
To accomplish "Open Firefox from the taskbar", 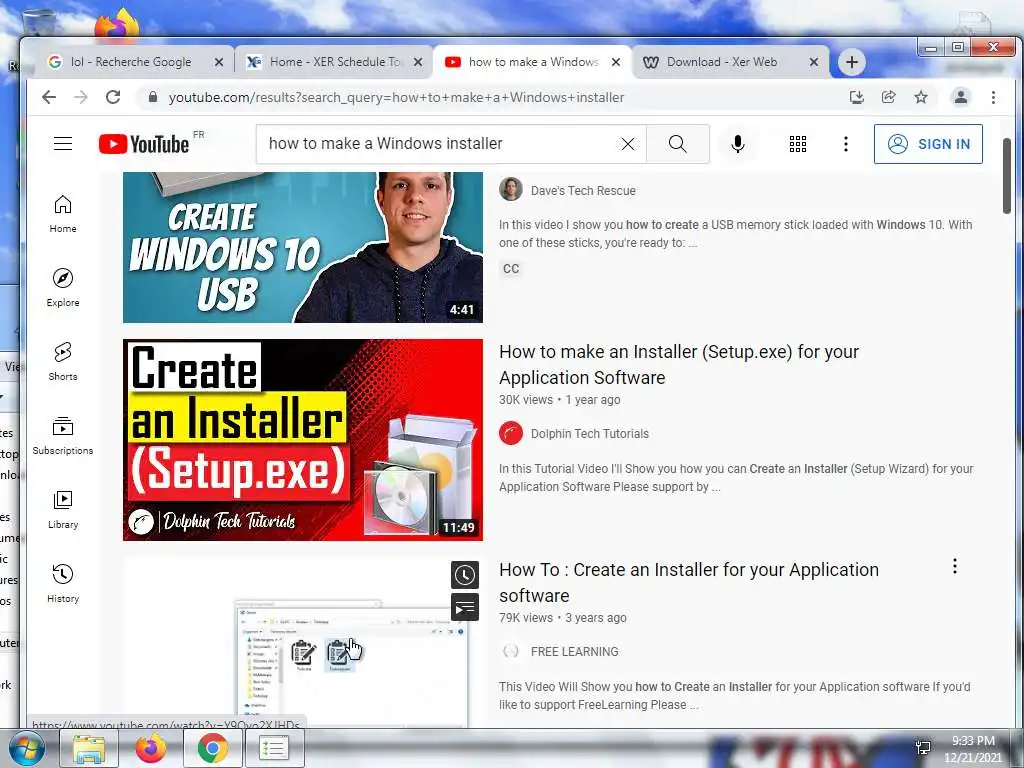I will (x=151, y=748).
